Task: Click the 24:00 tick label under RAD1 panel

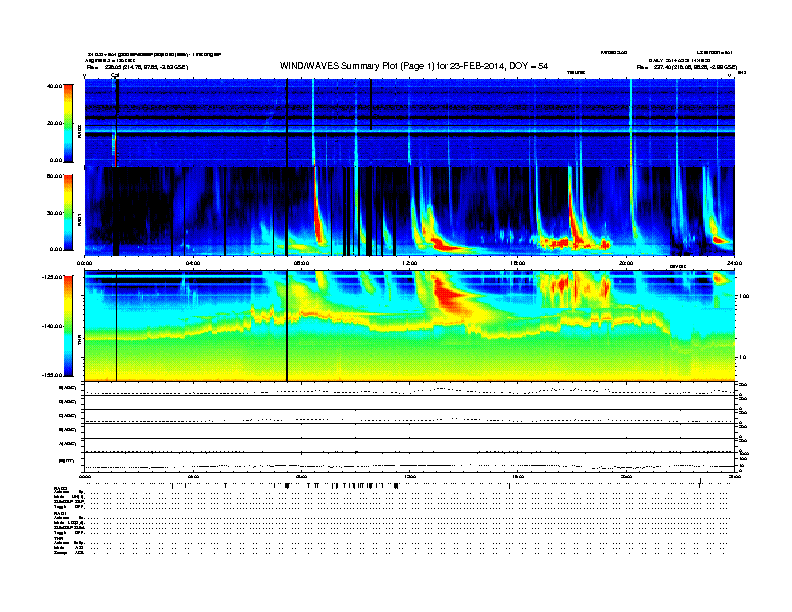Action: [x=734, y=263]
